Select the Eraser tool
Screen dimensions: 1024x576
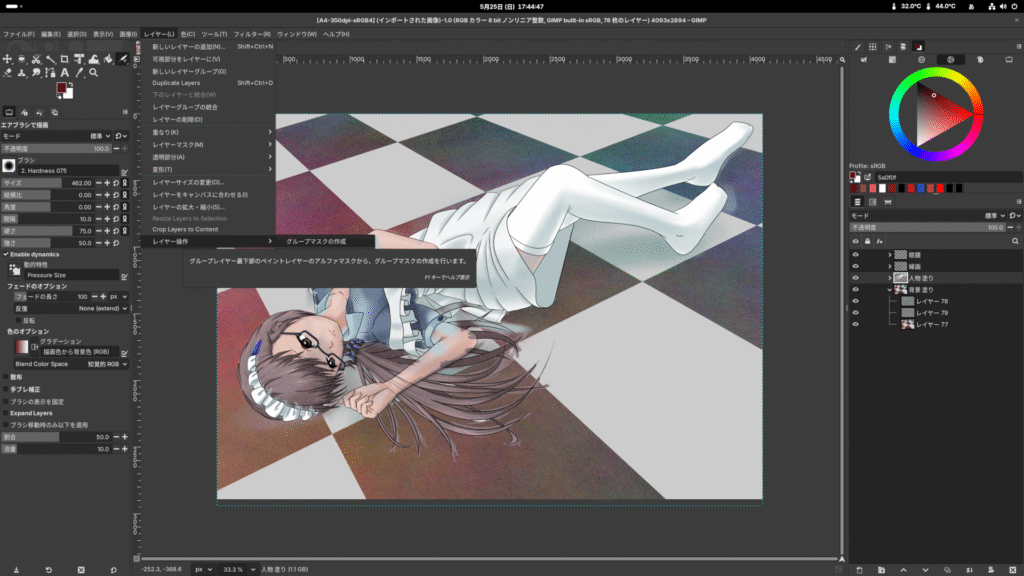point(7,73)
